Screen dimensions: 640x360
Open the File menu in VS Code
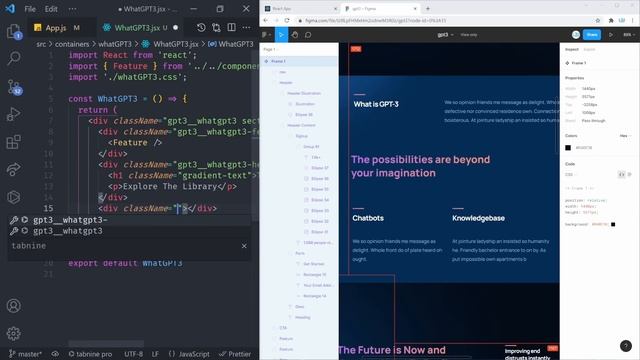pyautogui.click(x=30, y=9)
